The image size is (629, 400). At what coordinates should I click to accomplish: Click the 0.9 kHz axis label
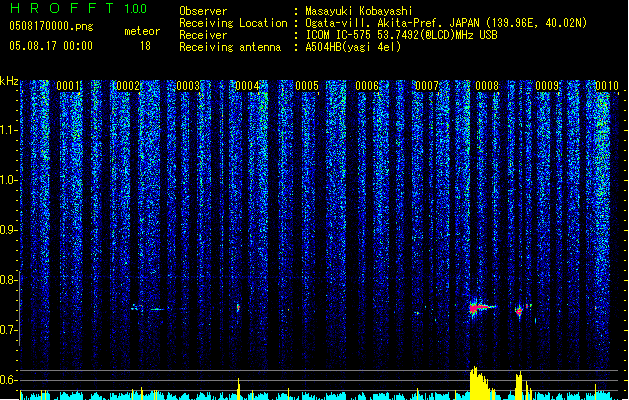click(x=9, y=230)
